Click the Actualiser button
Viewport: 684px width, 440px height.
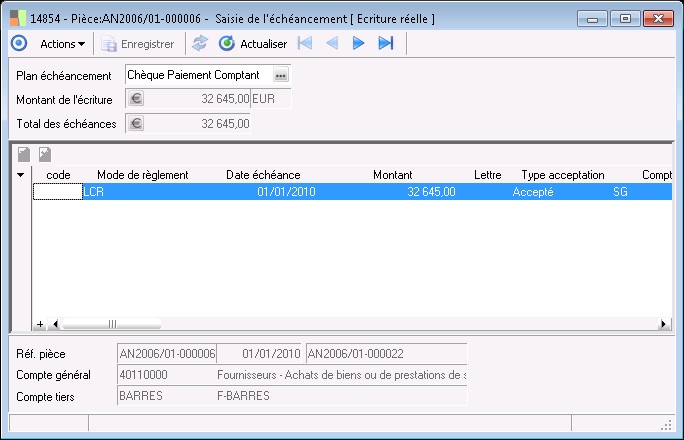(253, 43)
